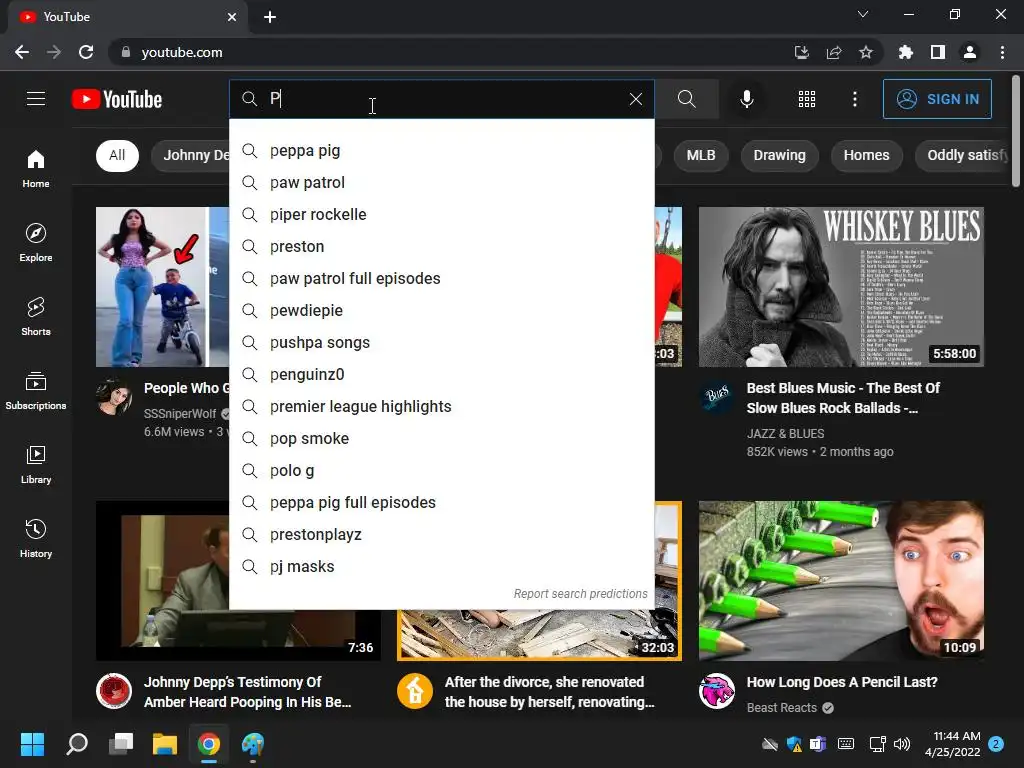Image resolution: width=1024 pixels, height=768 pixels.
Task: Open Windows taskbar search
Action: (x=77, y=744)
